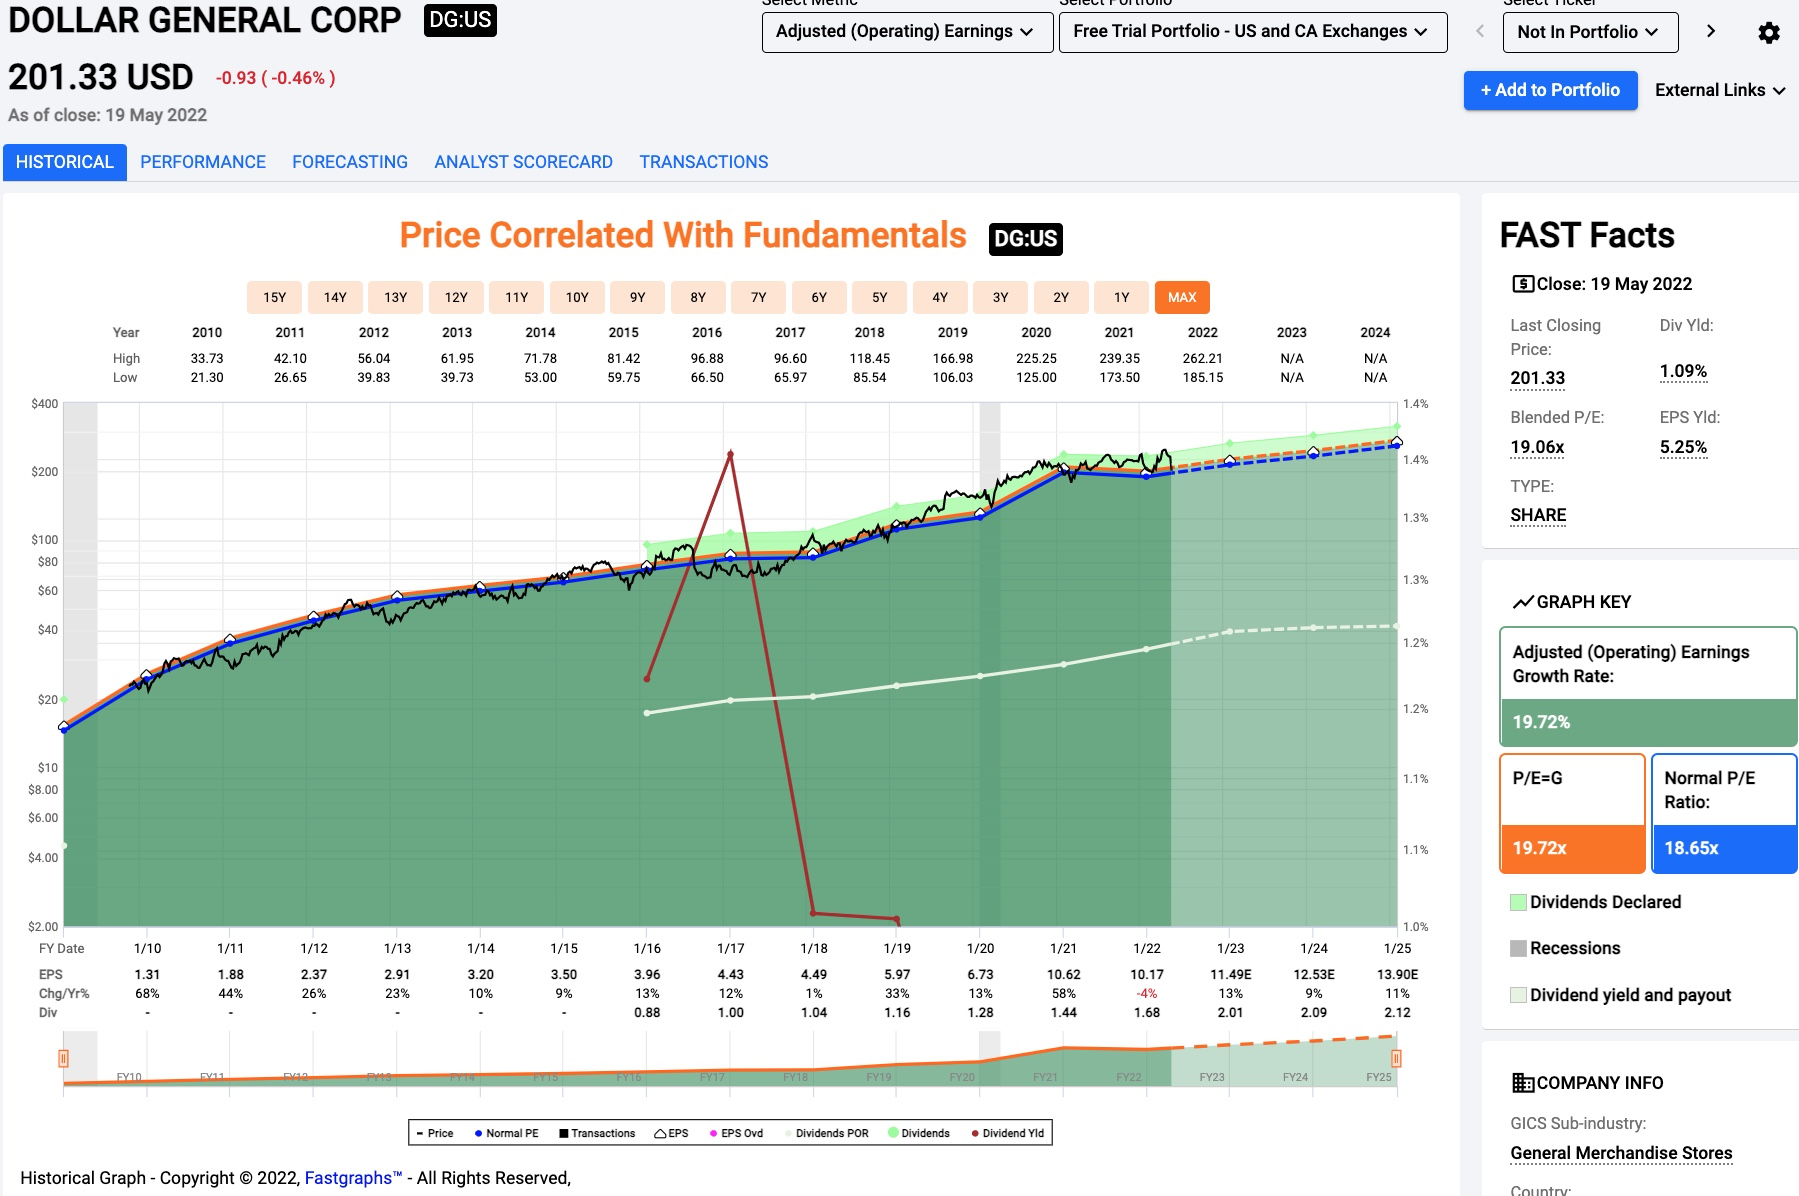Select the 4Y time range
Screen dimensions: 1799x1196
(940, 297)
